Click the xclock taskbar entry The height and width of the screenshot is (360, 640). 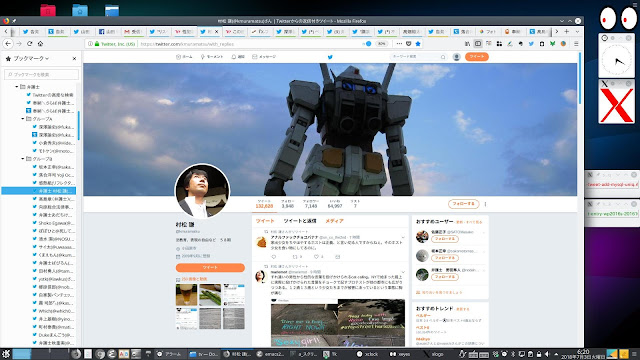coord(368,354)
